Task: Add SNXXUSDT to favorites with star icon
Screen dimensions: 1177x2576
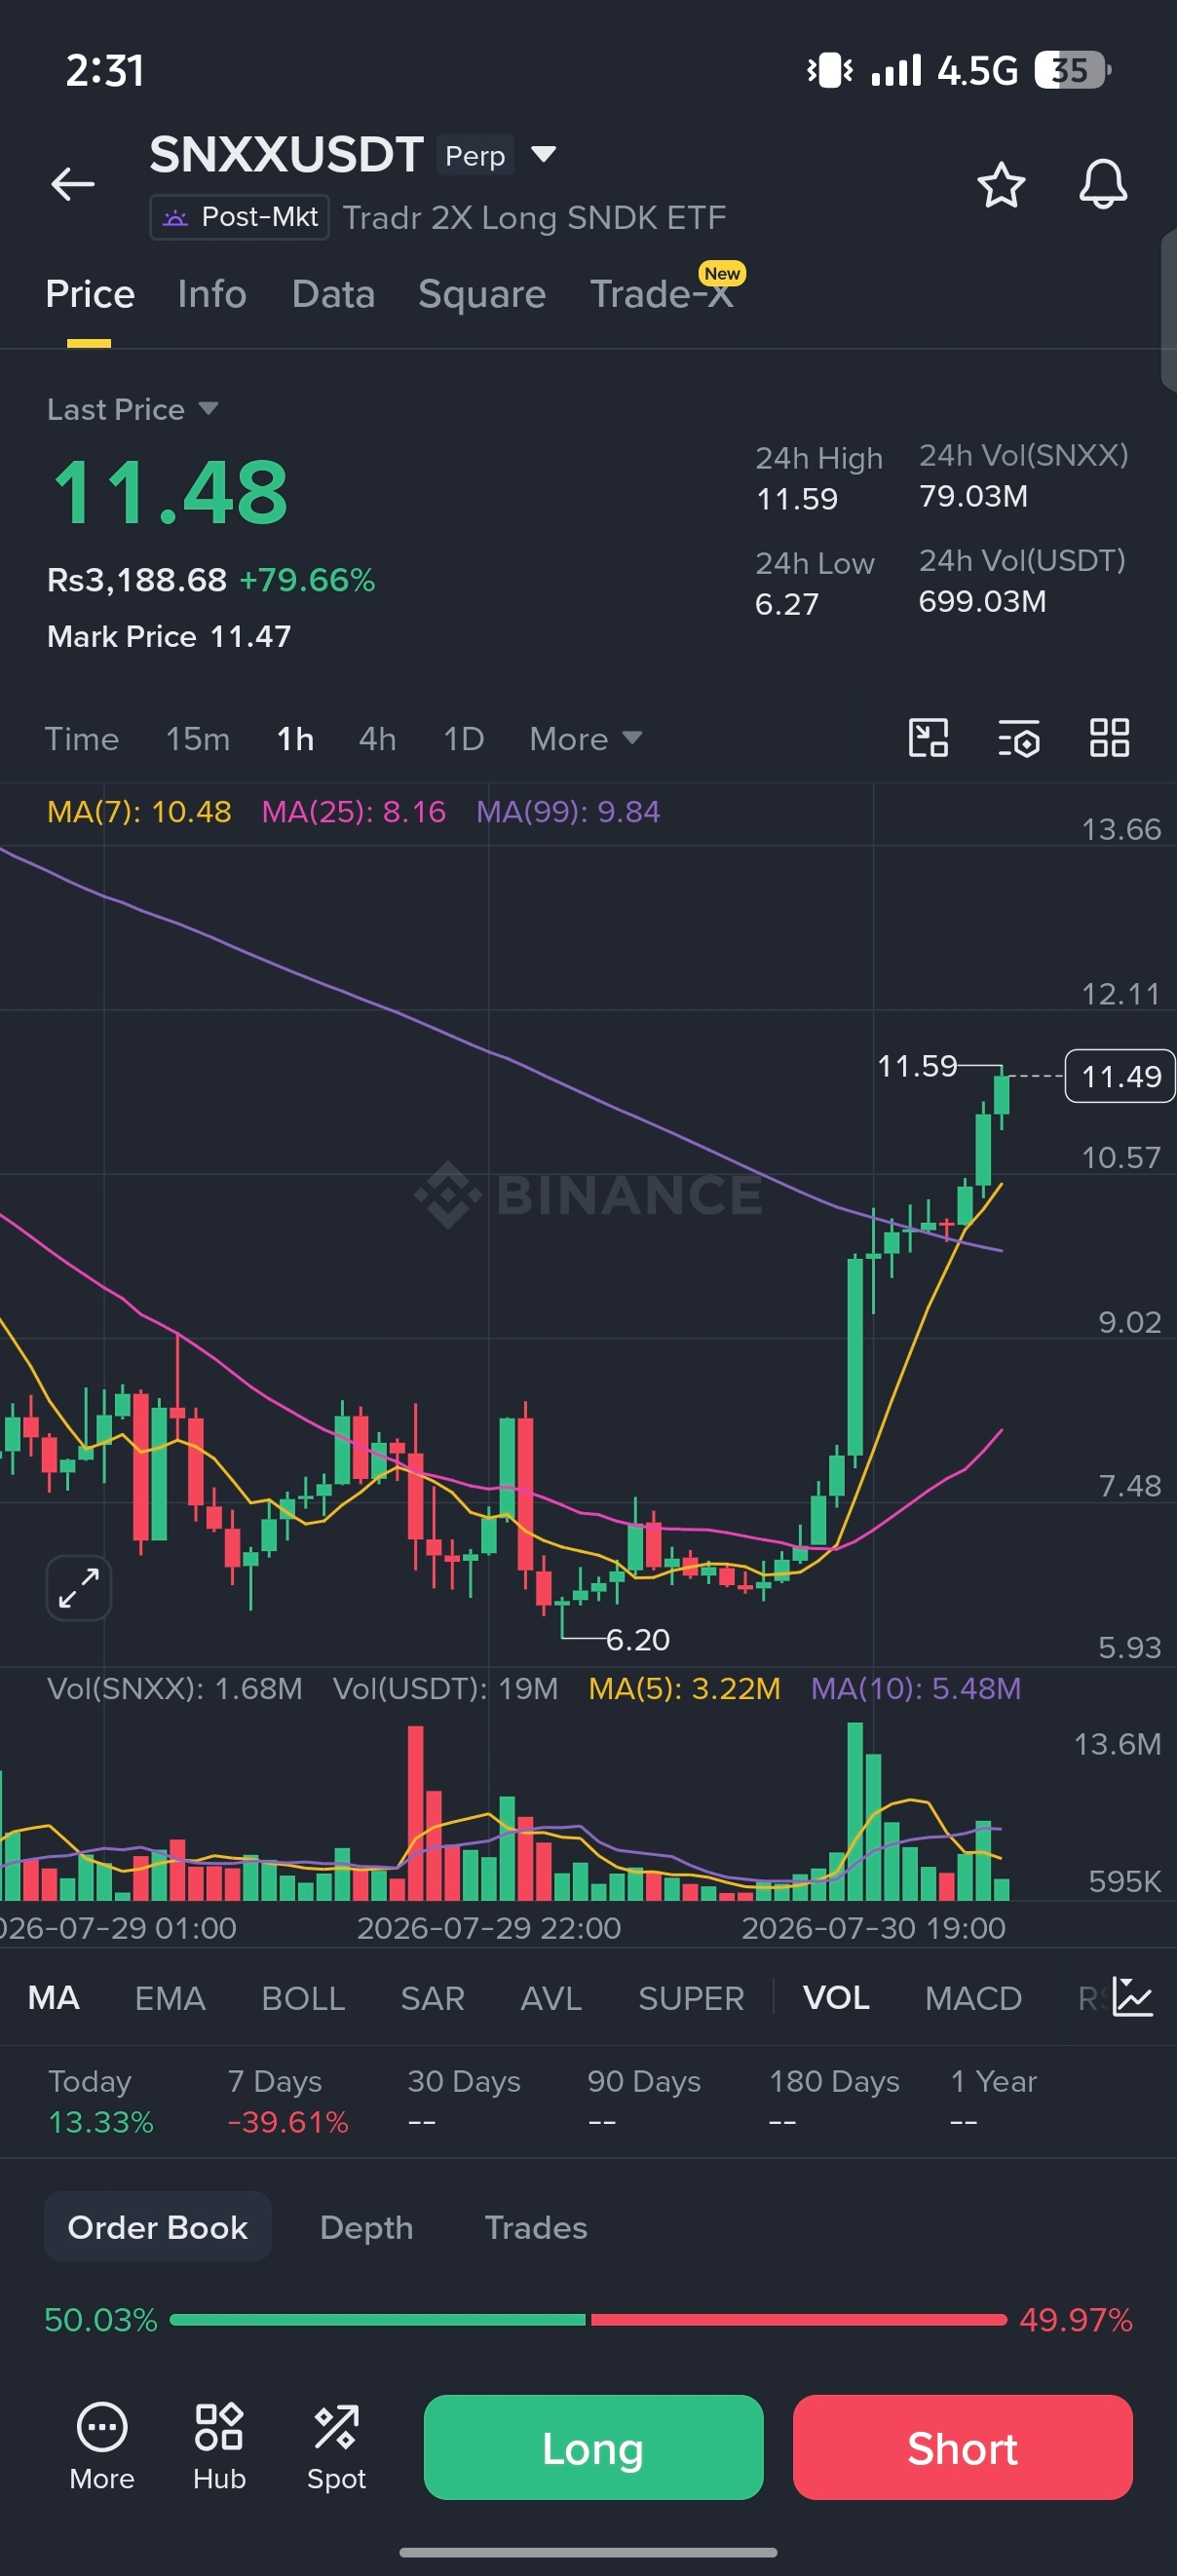Action: click(1001, 185)
